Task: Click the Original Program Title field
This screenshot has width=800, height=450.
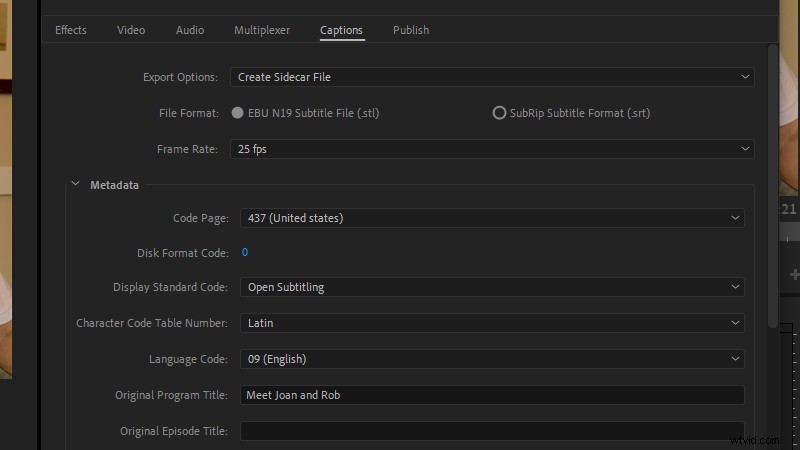Action: pos(492,395)
